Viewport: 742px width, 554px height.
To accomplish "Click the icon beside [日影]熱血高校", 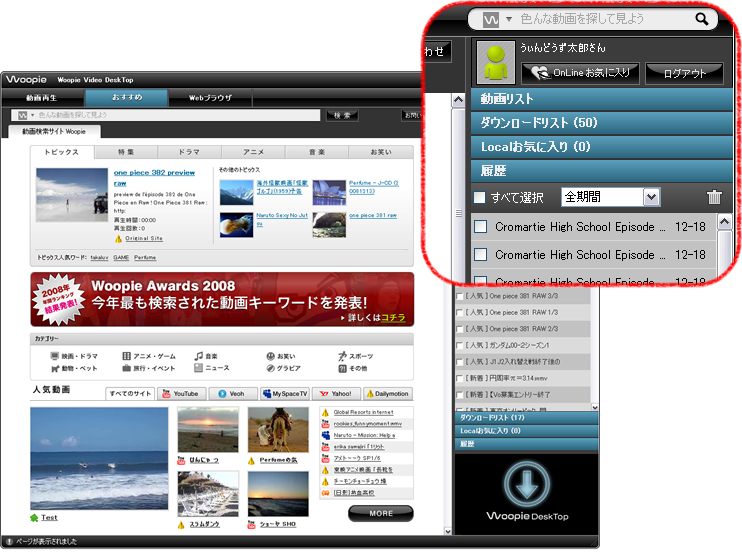I will point(326,492).
